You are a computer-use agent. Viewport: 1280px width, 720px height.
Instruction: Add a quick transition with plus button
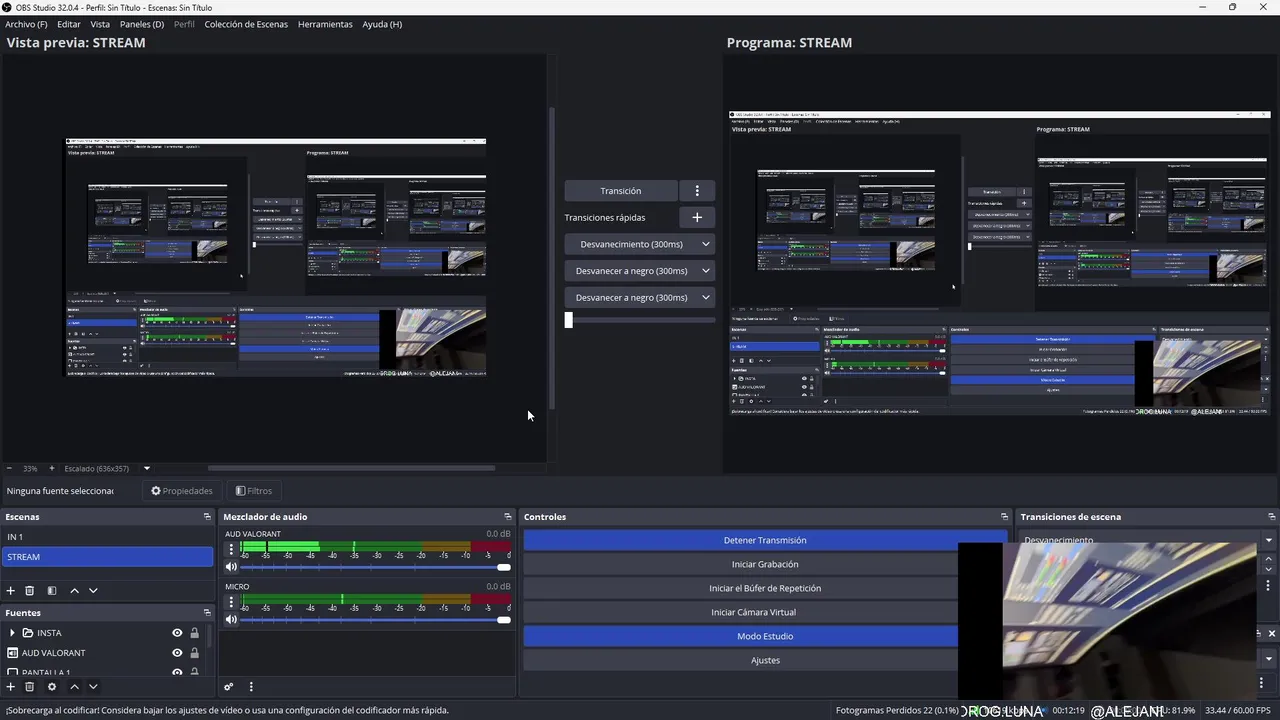tap(697, 217)
